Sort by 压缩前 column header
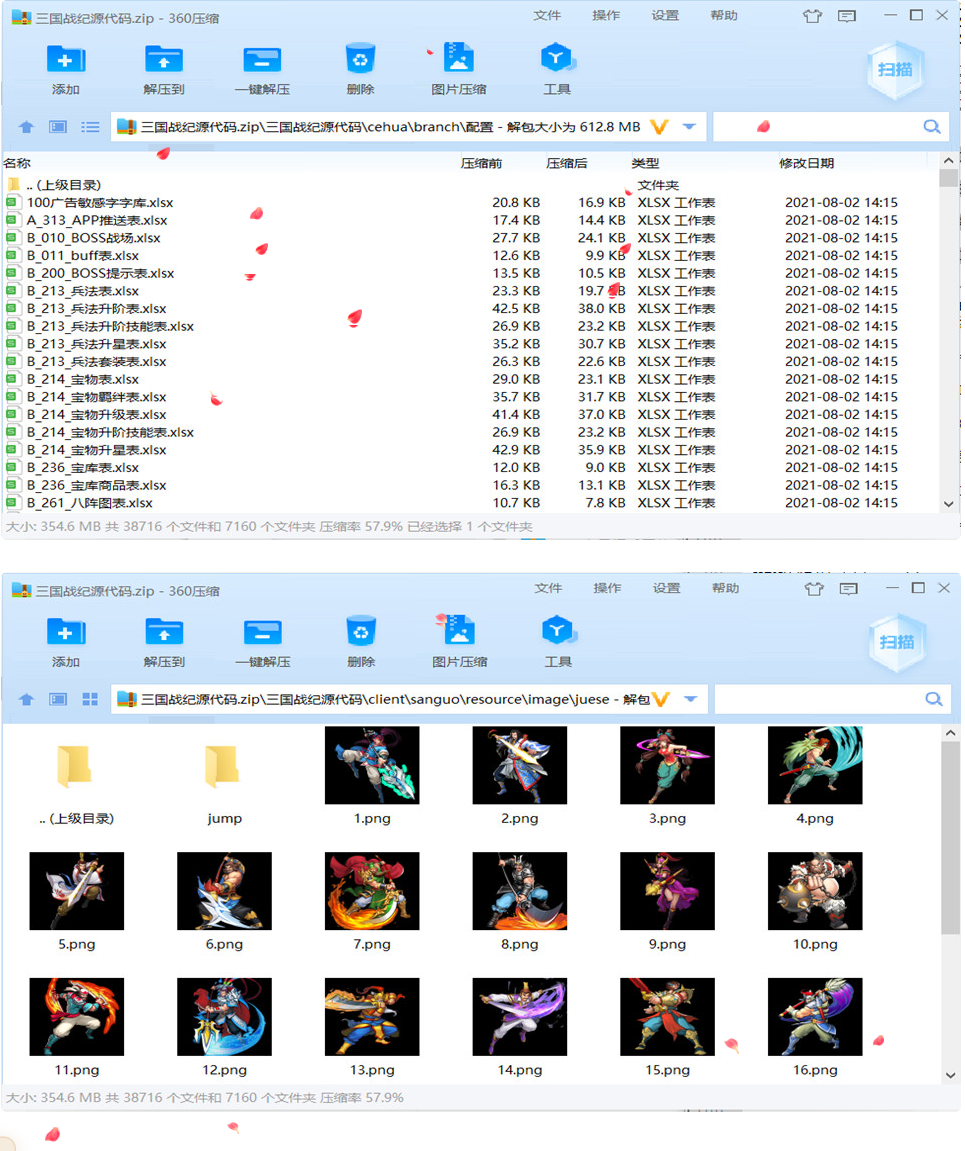 [481, 163]
